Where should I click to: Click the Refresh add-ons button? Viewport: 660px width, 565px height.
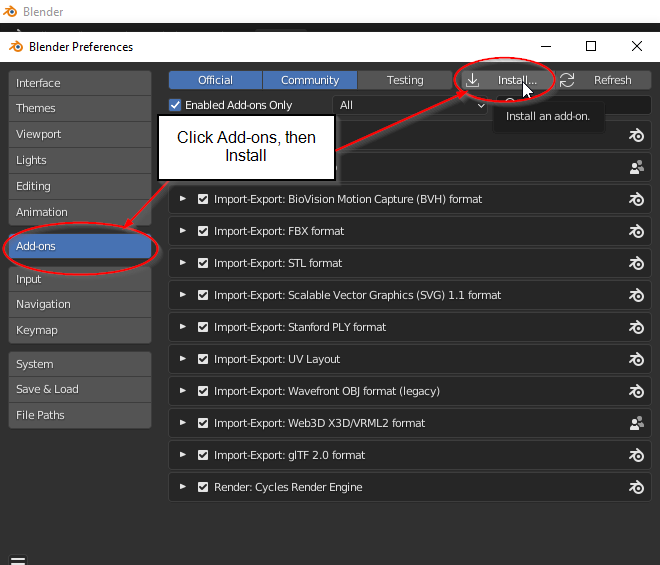(603, 80)
